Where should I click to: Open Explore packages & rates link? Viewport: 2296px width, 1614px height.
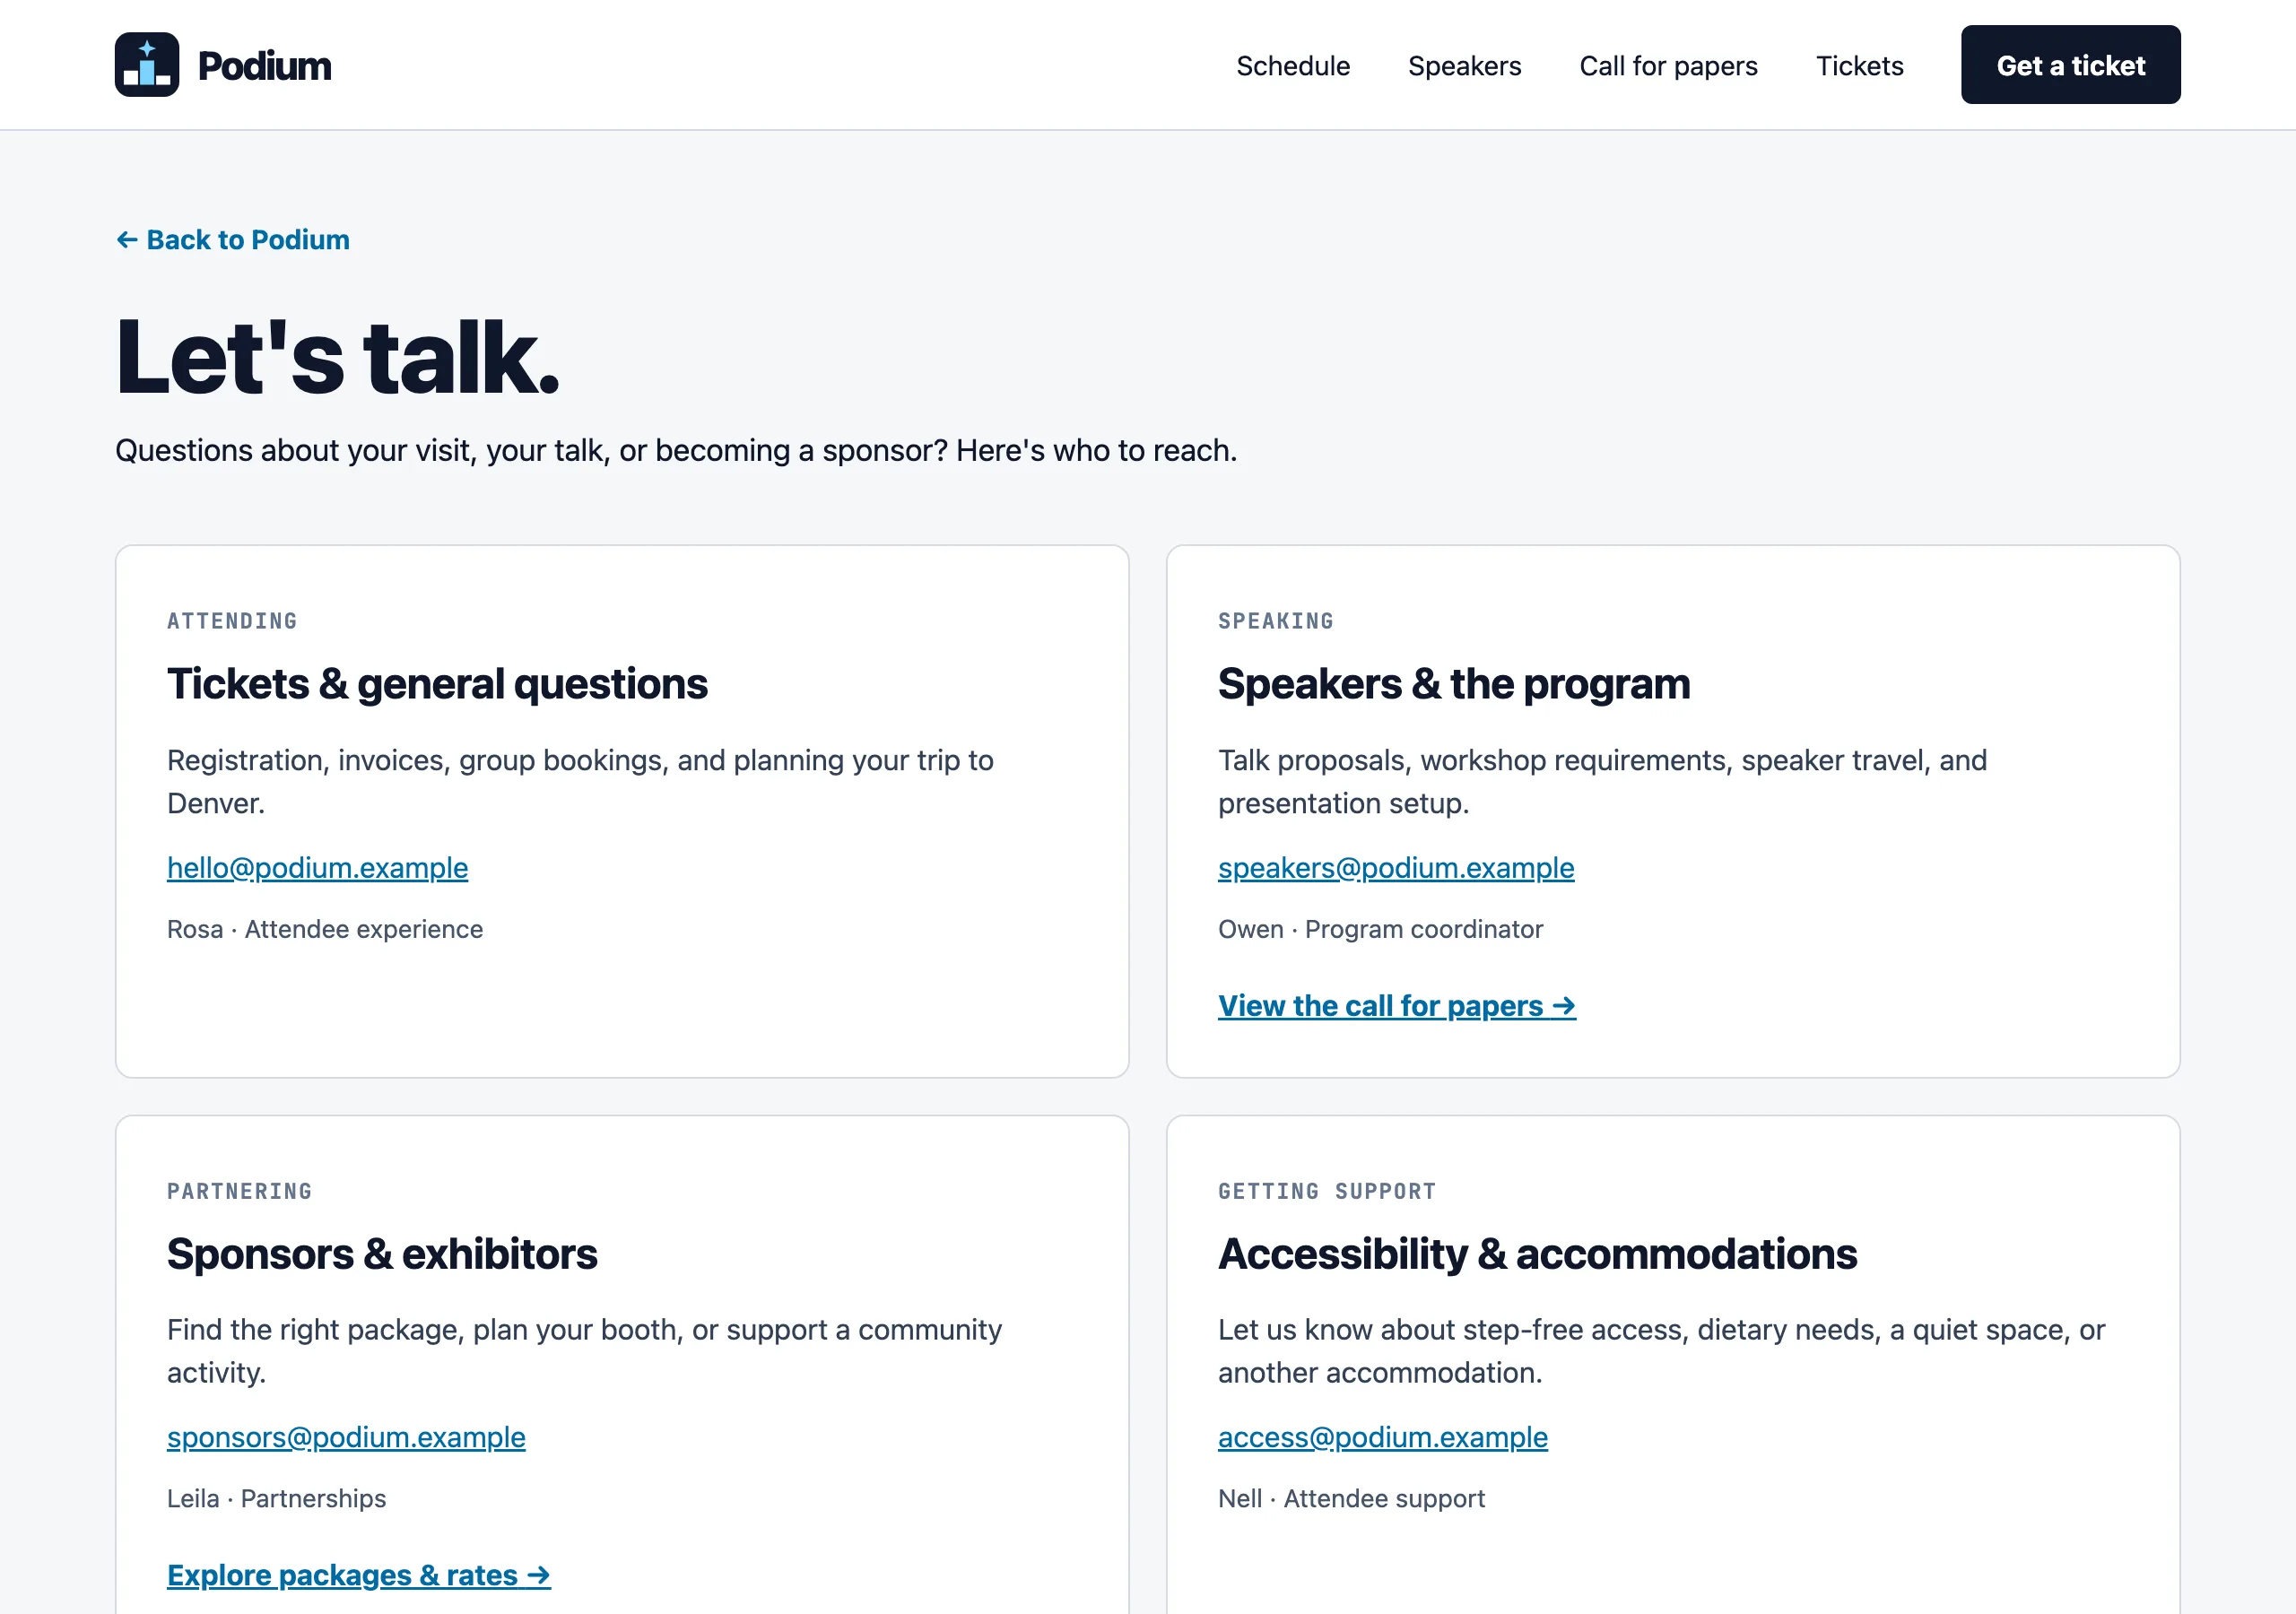coord(358,1575)
